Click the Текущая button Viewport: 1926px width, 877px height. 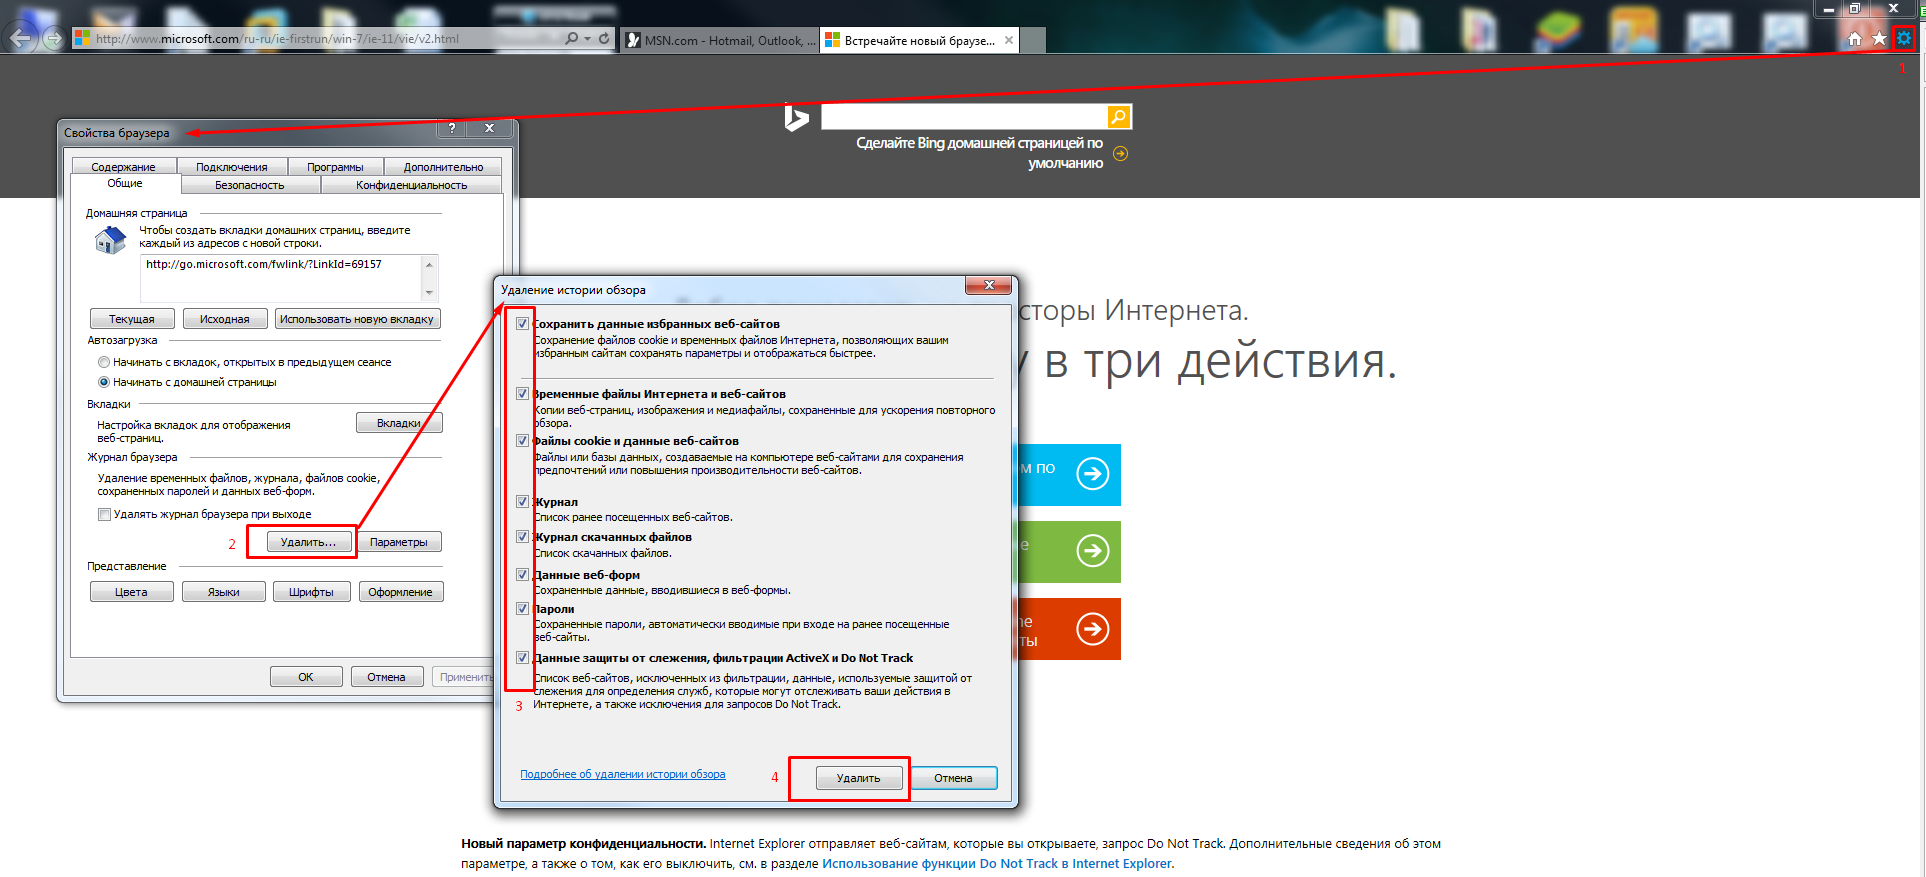[132, 319]
